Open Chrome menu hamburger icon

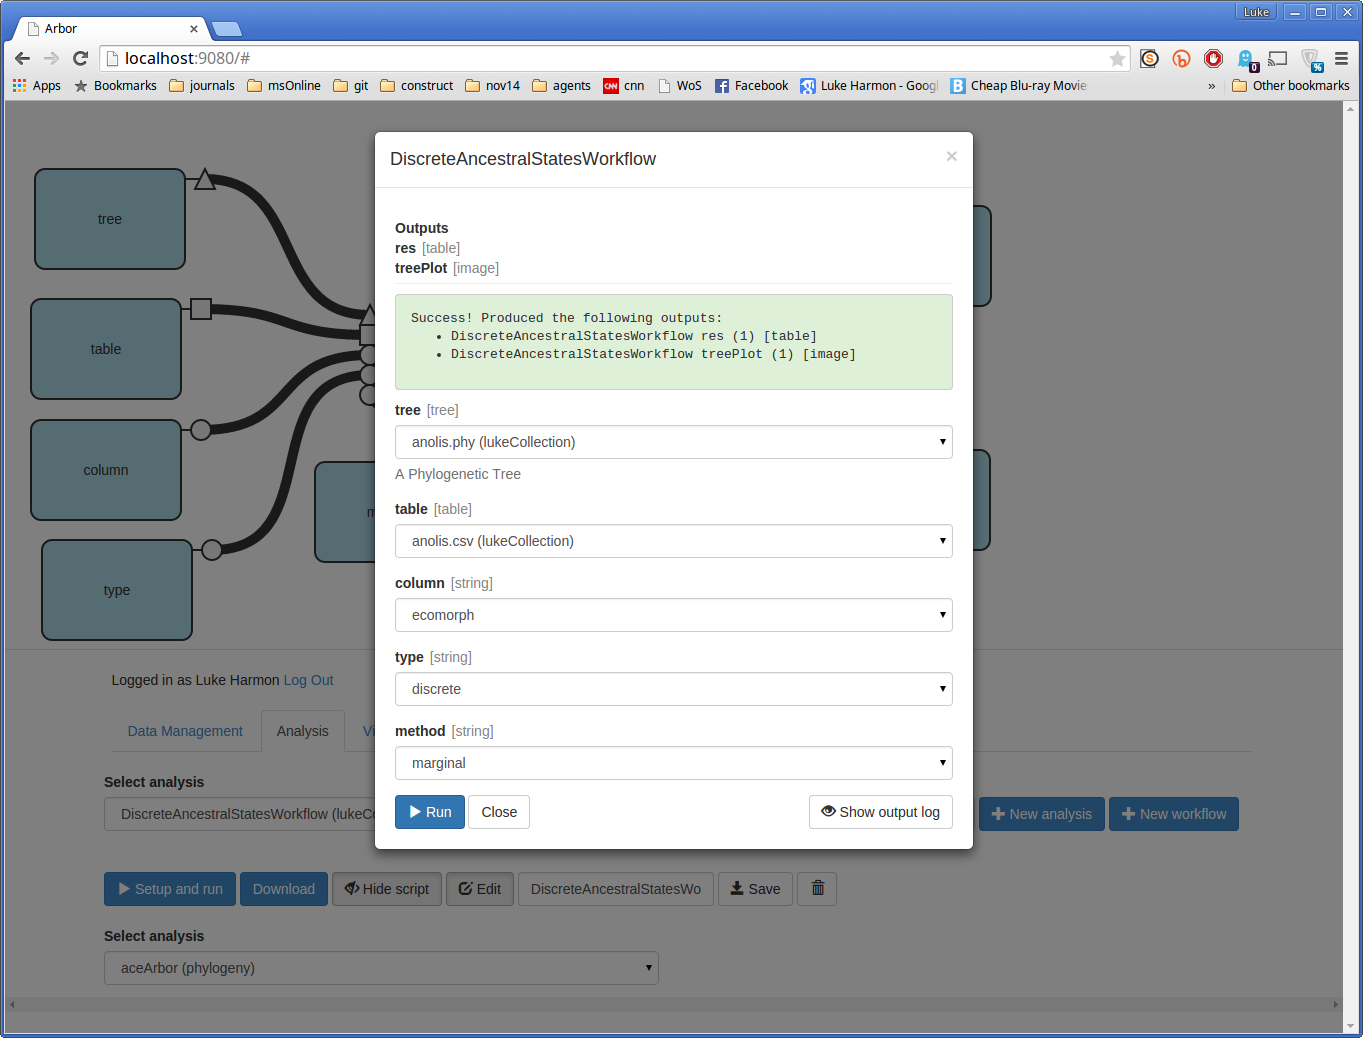[1342, 59]
